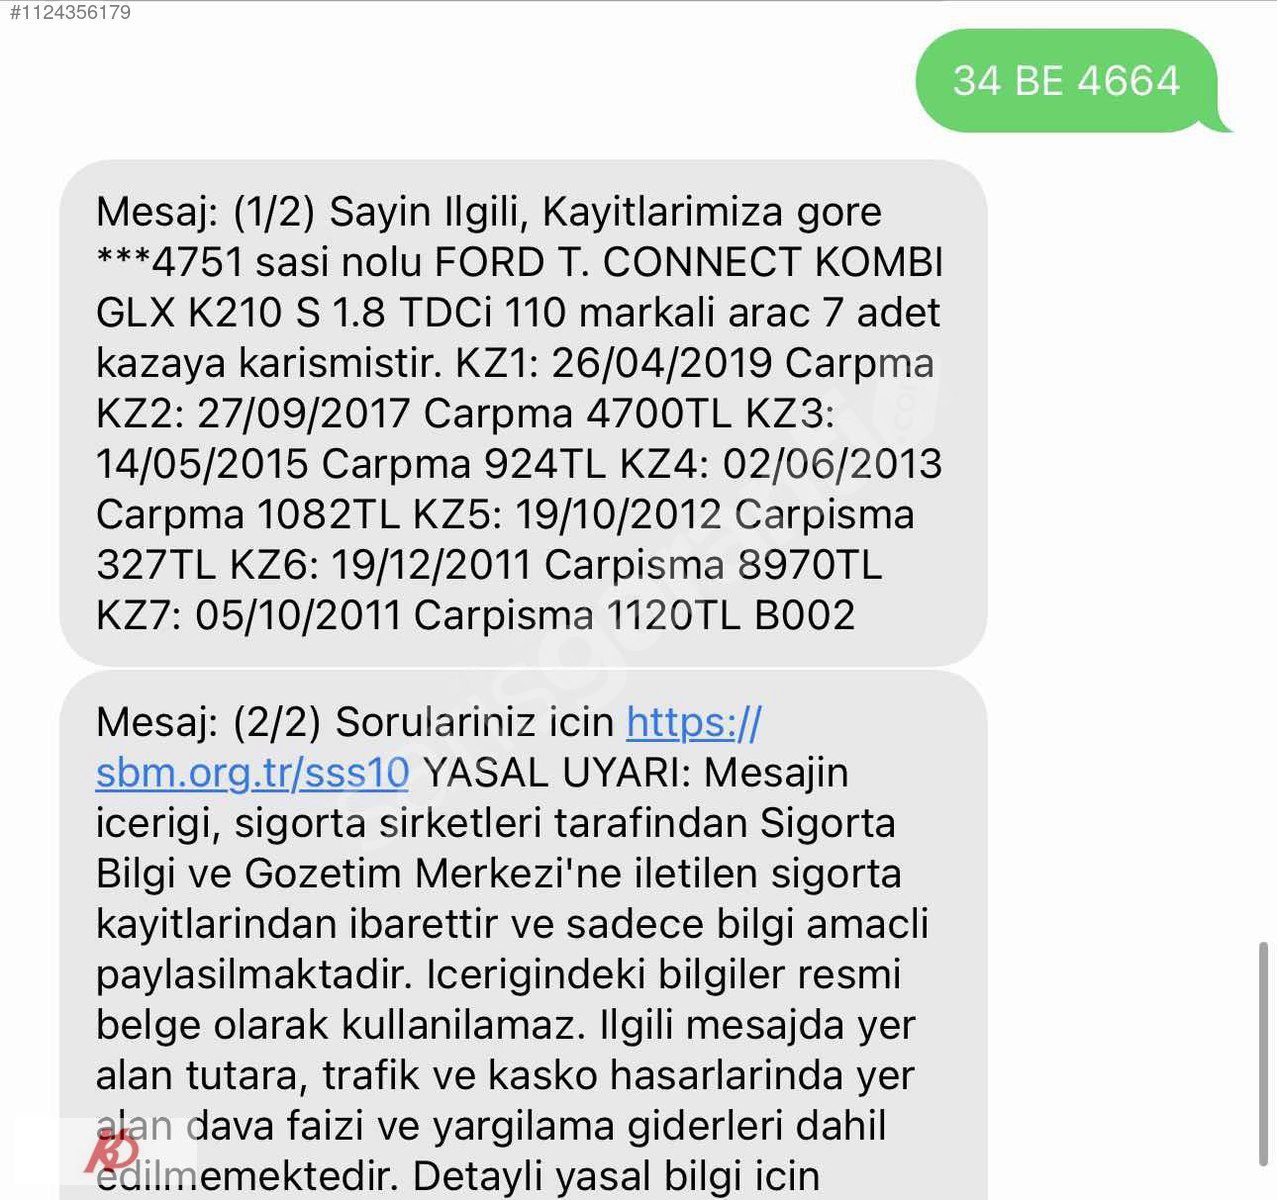Image resolution: width=1277 pixels, height=1200 pixels.
Task: Tap the KZ4: 02/06/2013 accident entry
Action: point(781,464)
